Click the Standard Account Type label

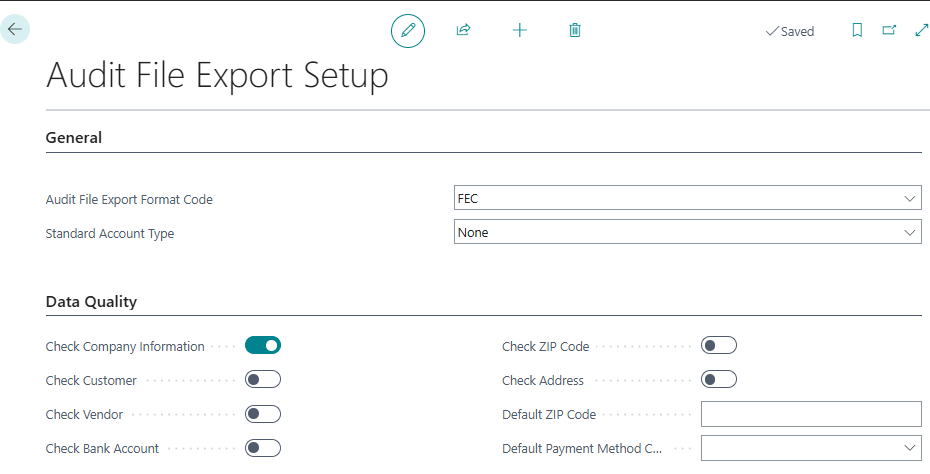(x=110, y=233)
